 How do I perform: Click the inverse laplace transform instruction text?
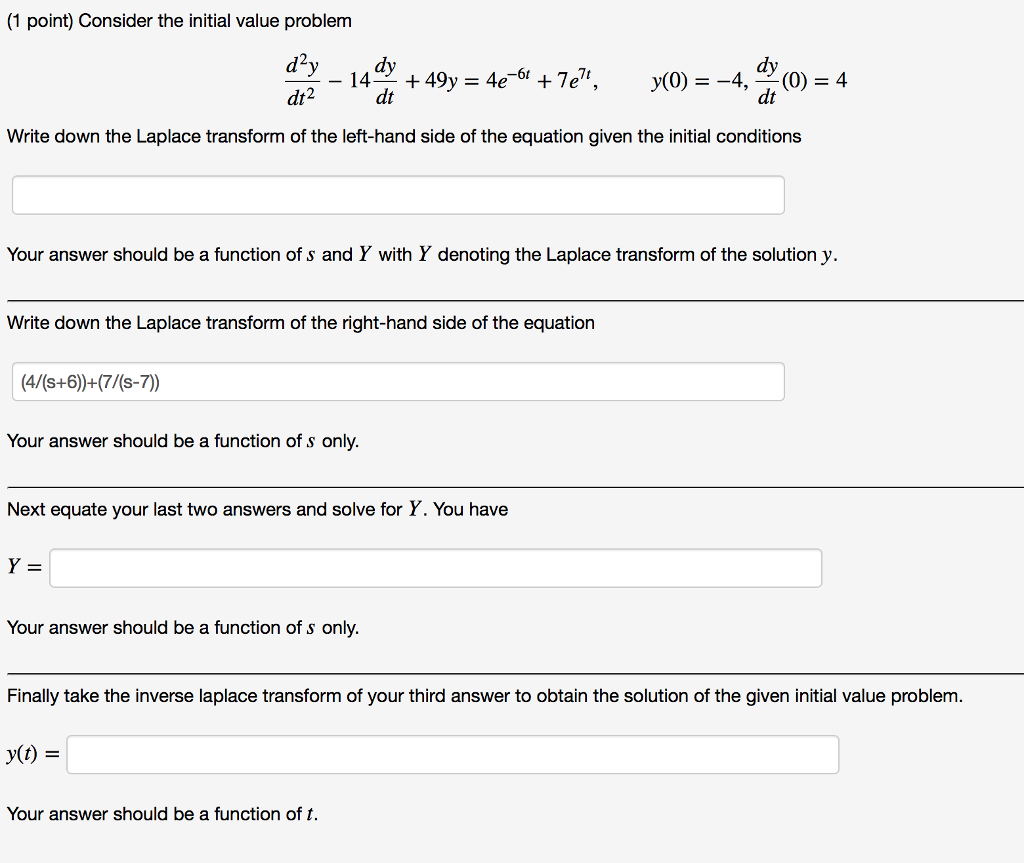click(485, 695)
